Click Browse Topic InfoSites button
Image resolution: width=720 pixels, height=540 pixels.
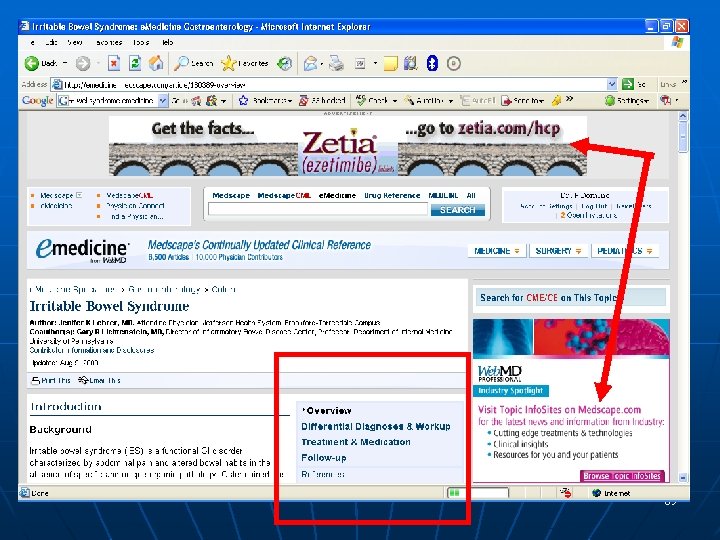click(x=622, y=476)
